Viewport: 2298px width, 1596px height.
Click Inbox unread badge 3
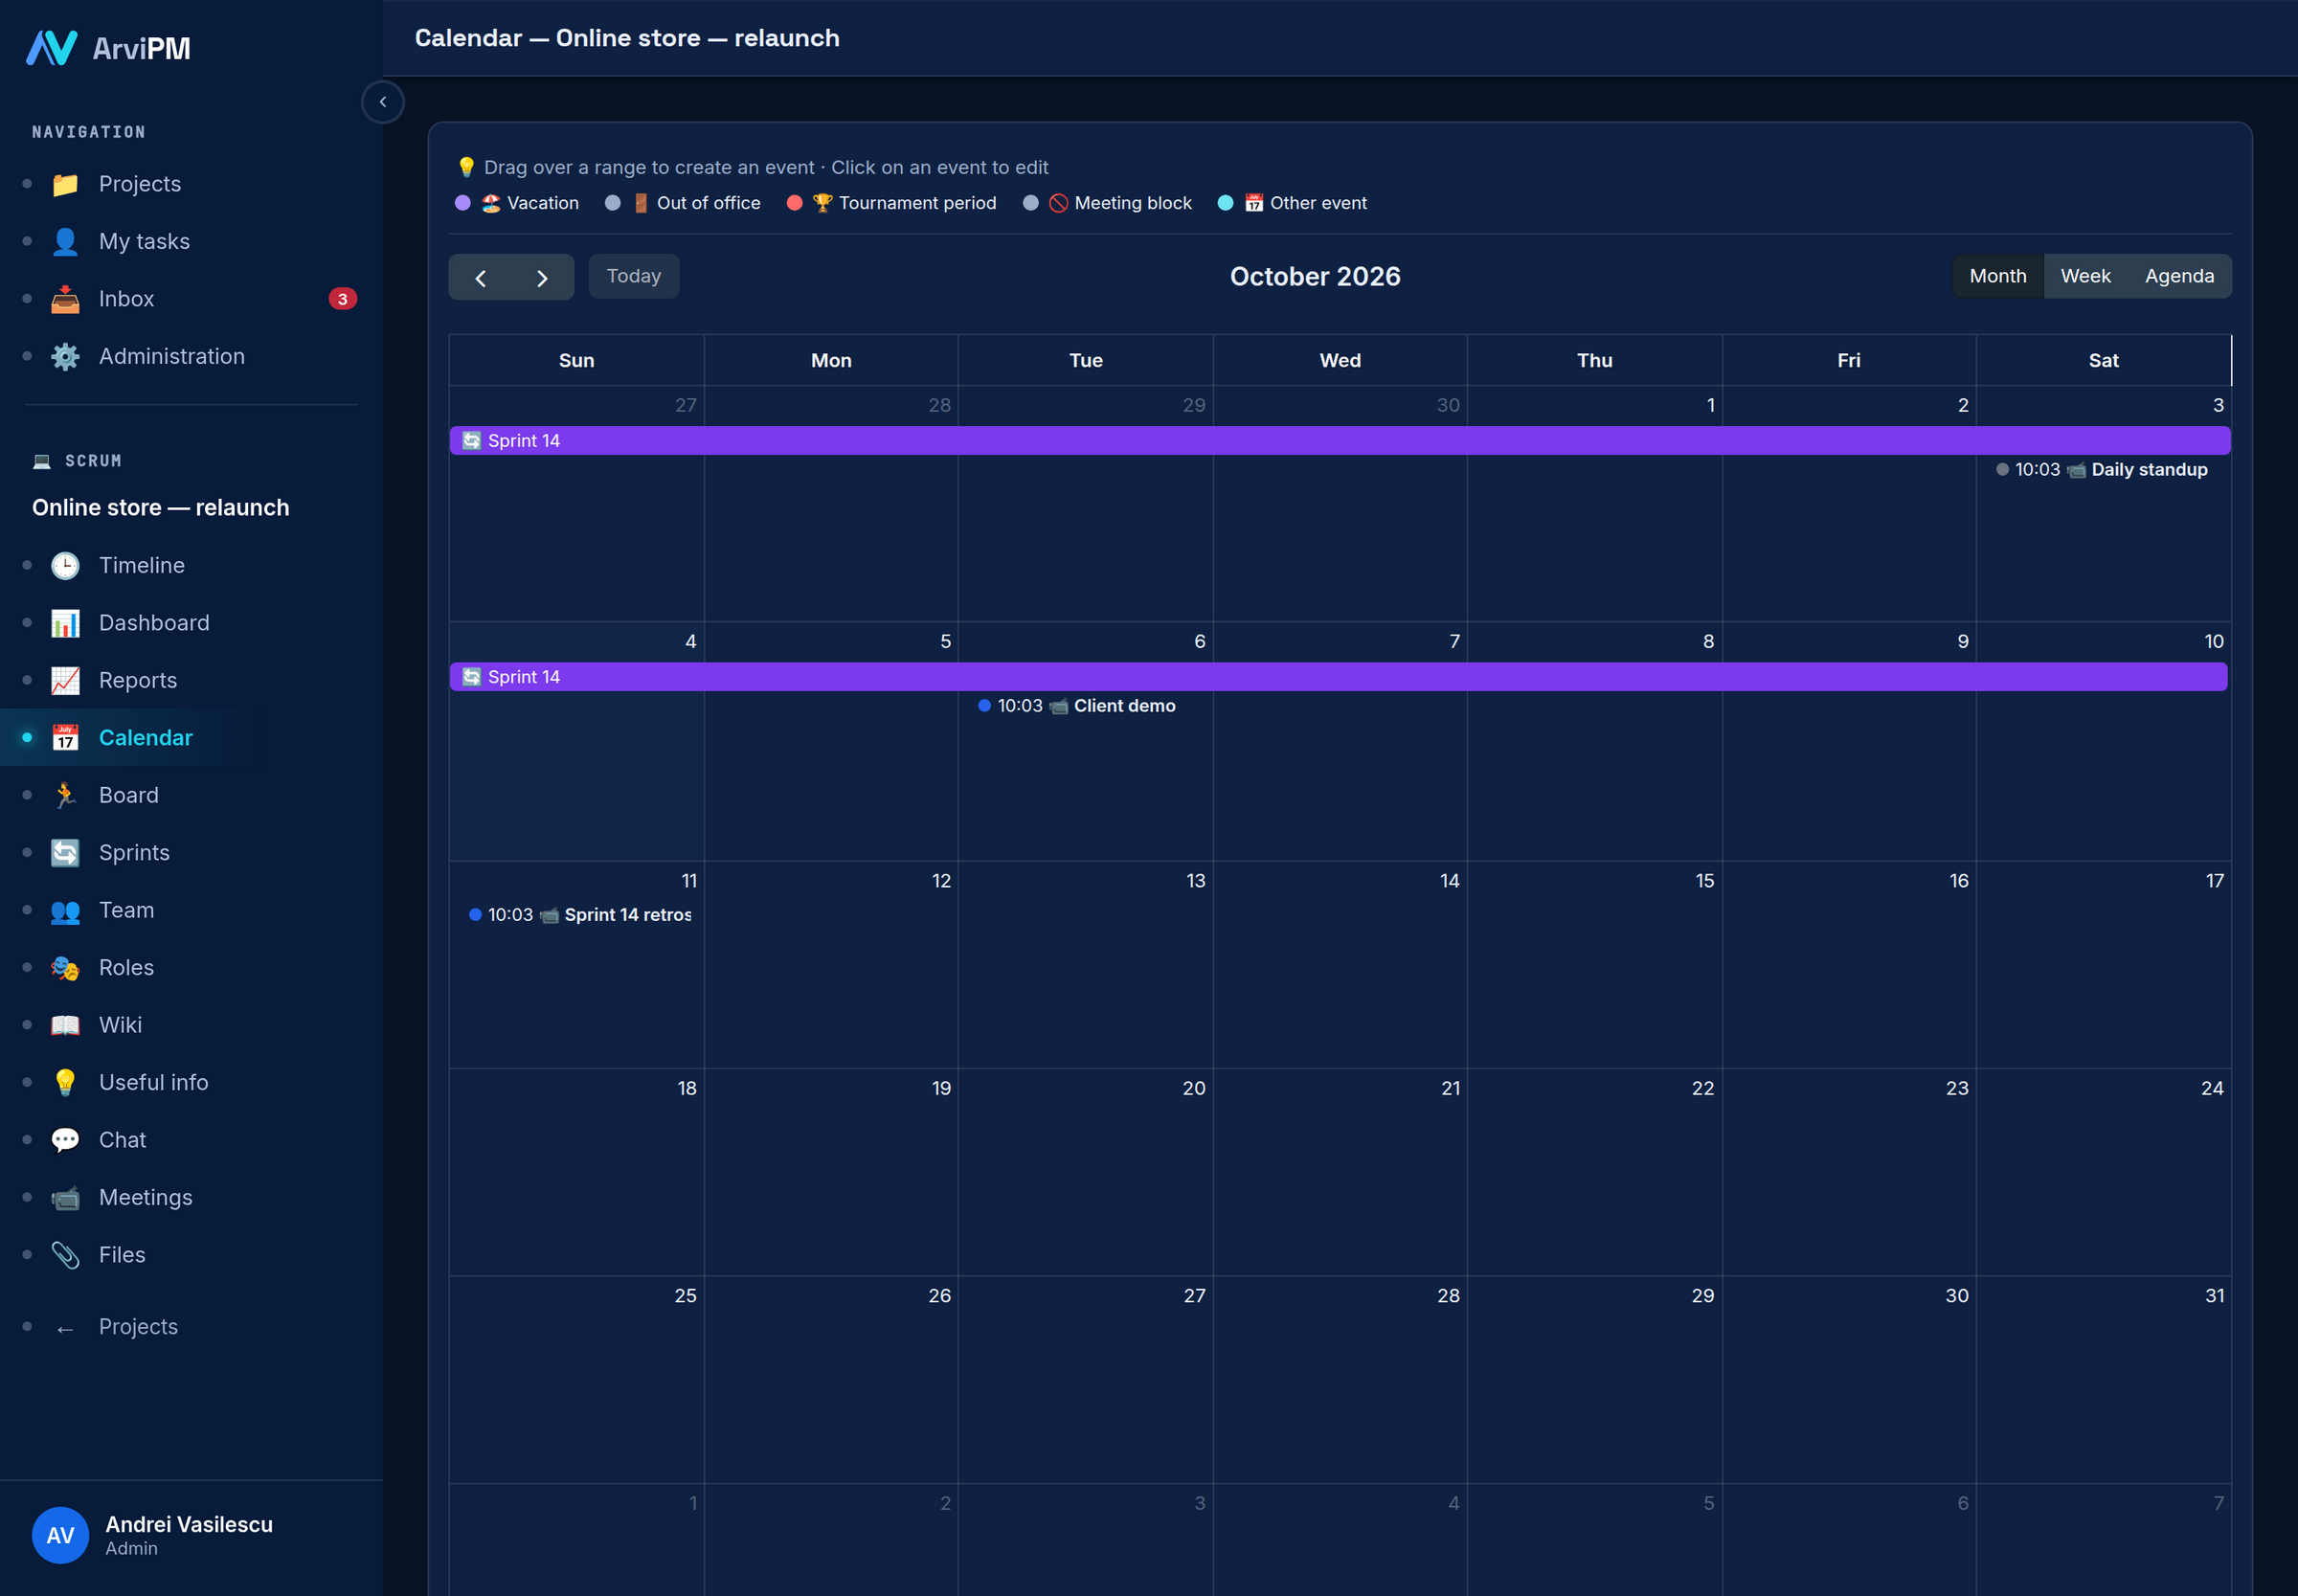[x=342, y=299]
